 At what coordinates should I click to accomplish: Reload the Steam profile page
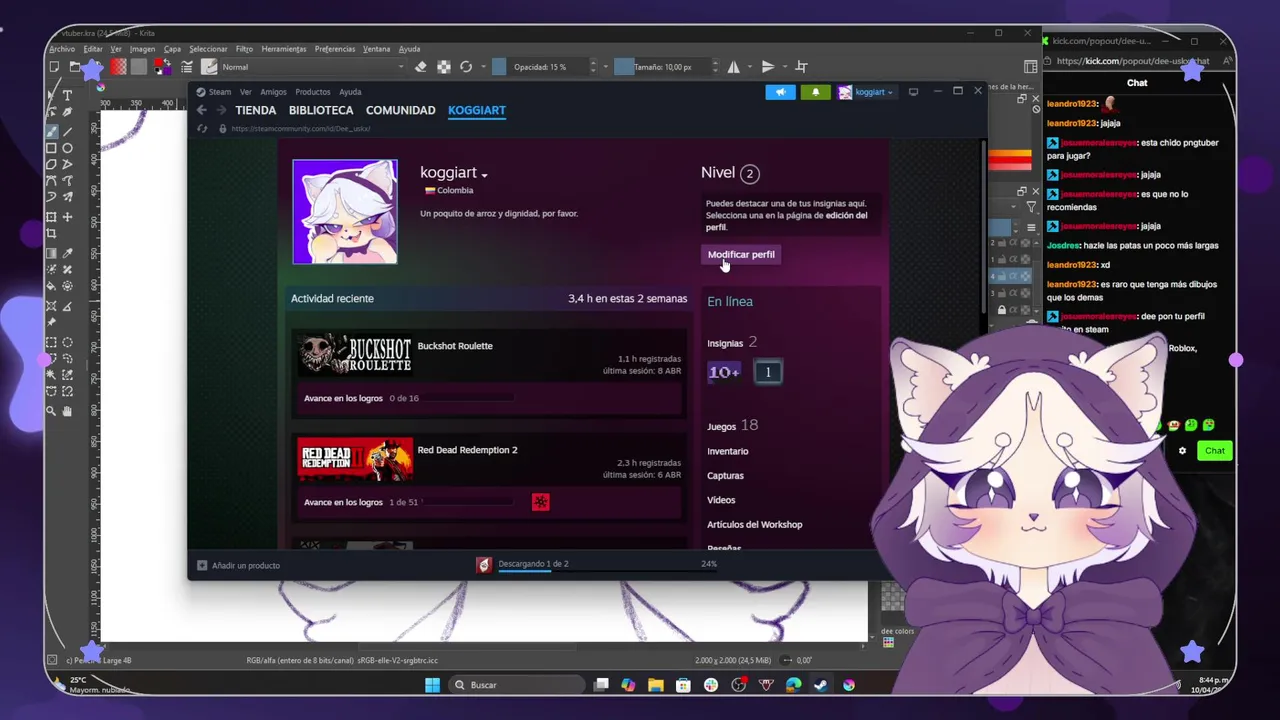pyautogui.click(x=202, y=129)
